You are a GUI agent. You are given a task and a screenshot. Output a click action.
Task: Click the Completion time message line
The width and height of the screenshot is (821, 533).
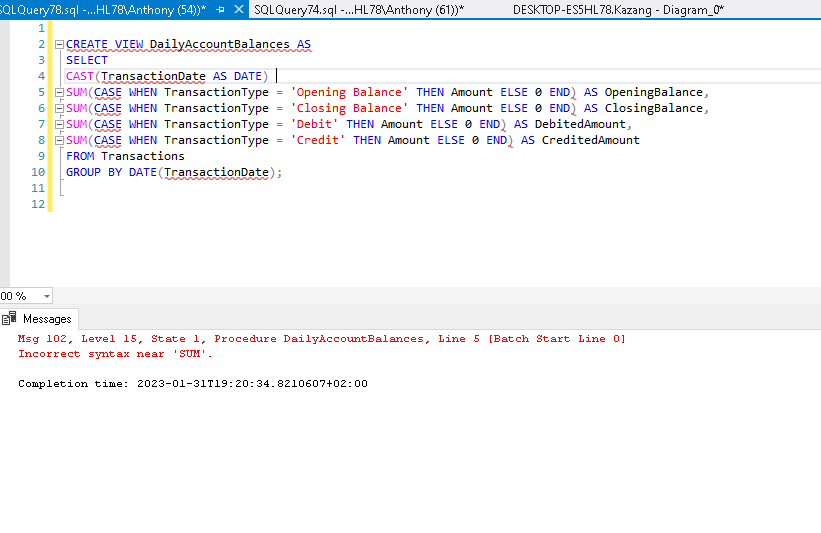[x=193, y=384]
